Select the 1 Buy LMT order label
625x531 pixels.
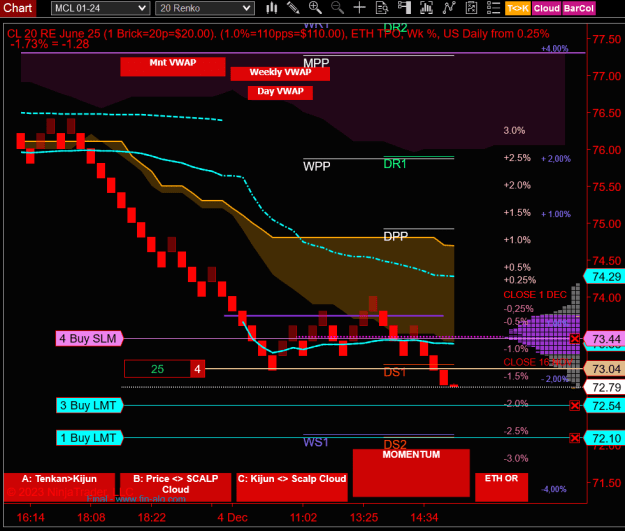(x=89, y=438)
